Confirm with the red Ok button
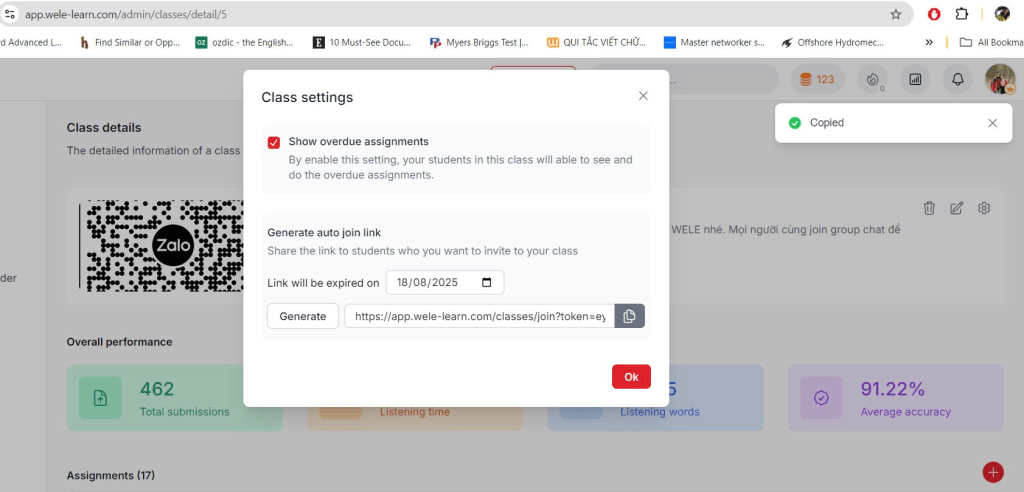This screenshot has height=492, width=1024. pos(631,377)
